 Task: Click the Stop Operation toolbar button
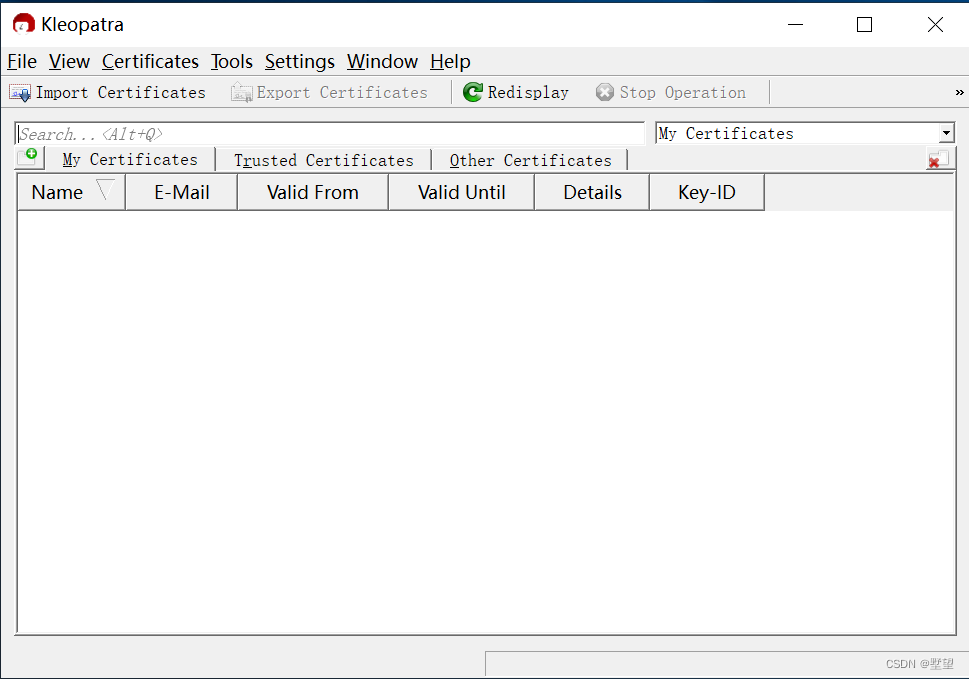click(x=671, y=93)
